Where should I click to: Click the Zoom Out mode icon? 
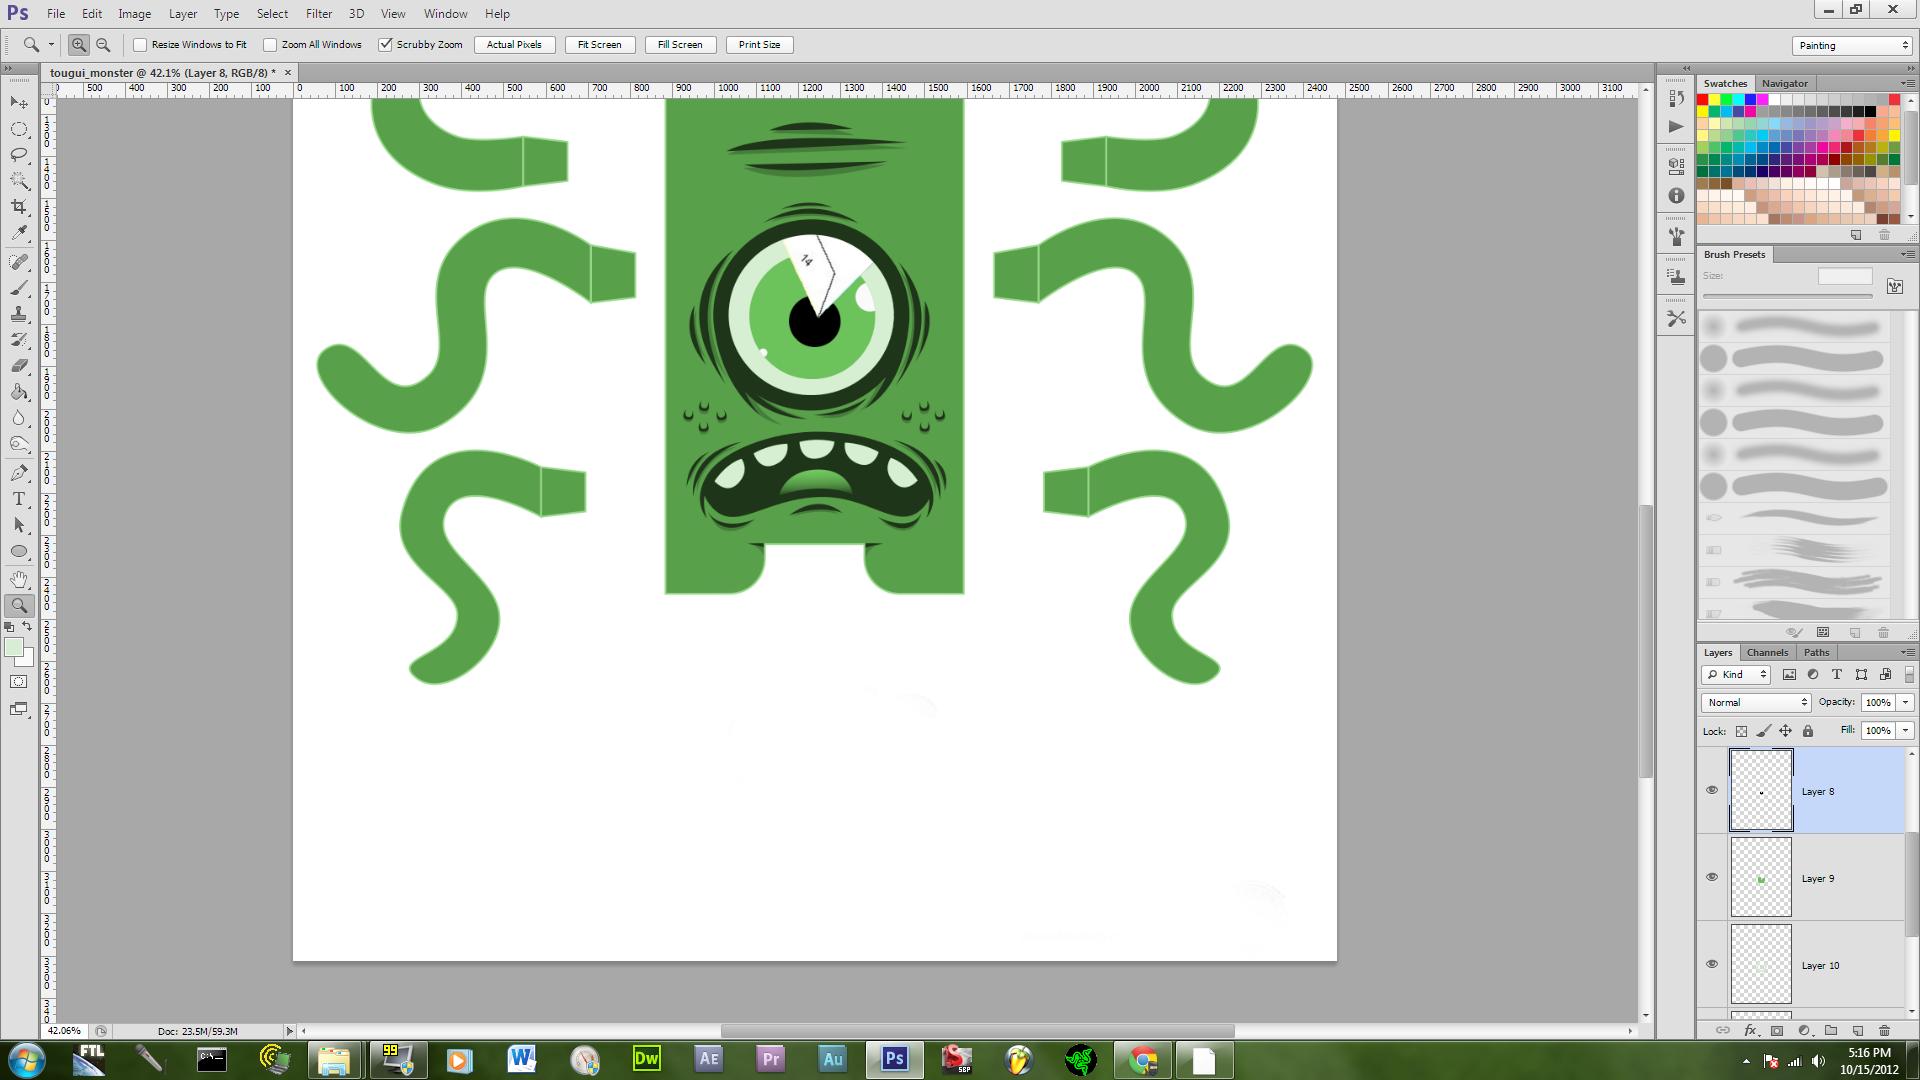point(103,45)
